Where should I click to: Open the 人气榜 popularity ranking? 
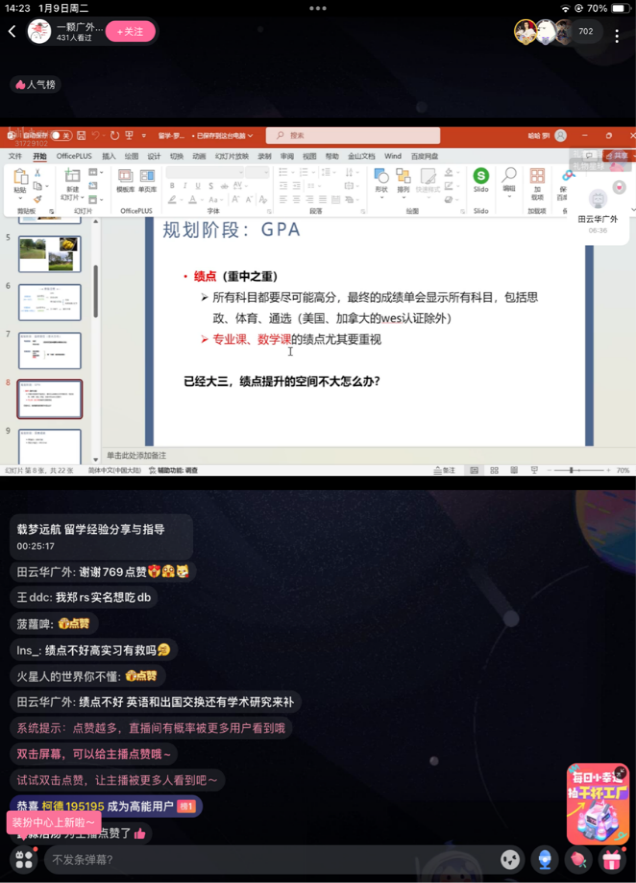[x=35, y=85]
